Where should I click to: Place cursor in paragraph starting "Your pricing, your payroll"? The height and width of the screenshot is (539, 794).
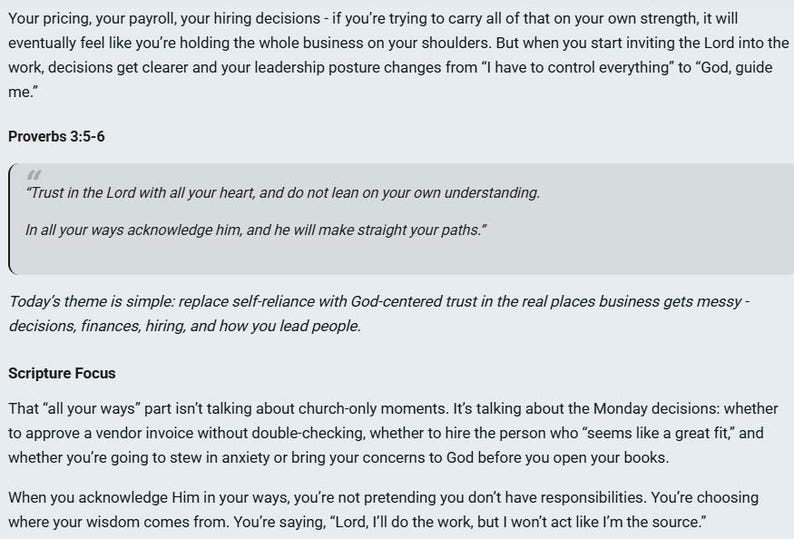[x=399, y=55]
